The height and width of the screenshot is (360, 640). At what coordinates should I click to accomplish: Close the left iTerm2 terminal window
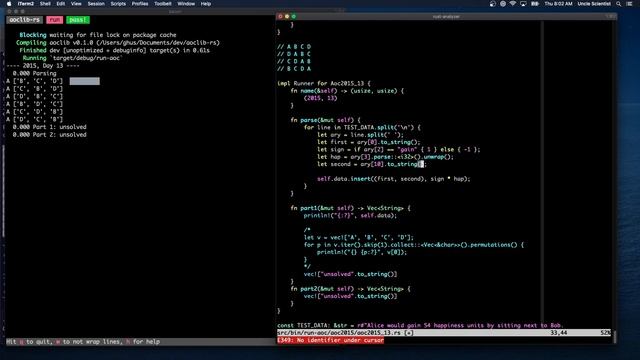(9, 11)
